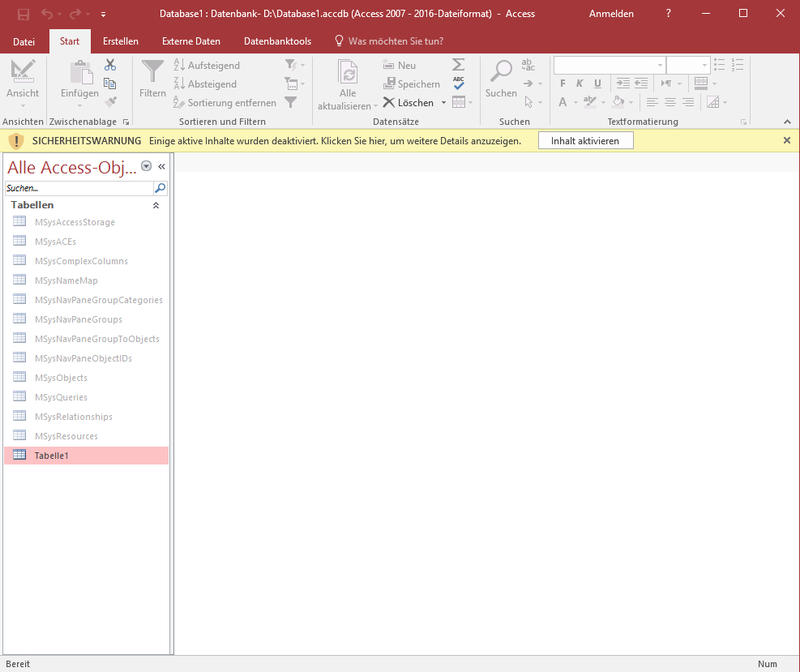Image resolution: width=800 pixels, height=672 pixels.
Task: Click Was möchten Sie tun search
Action: tap(389, 41)
